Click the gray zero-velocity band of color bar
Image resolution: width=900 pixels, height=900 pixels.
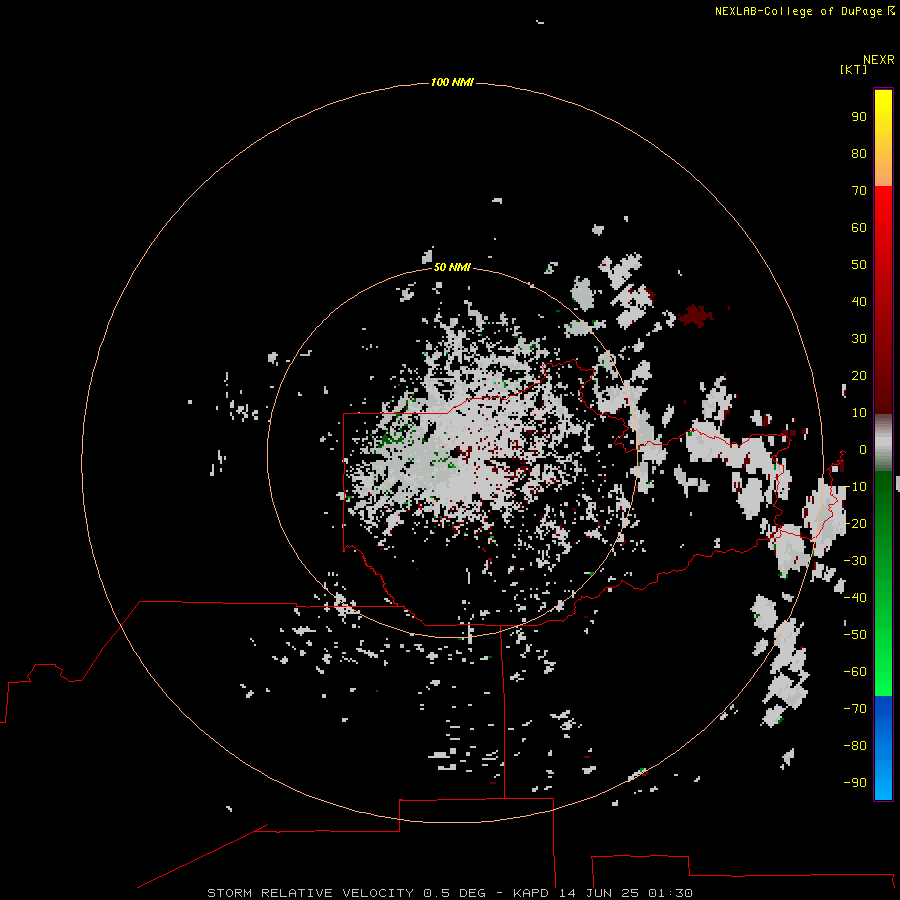(x=883, y=443)
